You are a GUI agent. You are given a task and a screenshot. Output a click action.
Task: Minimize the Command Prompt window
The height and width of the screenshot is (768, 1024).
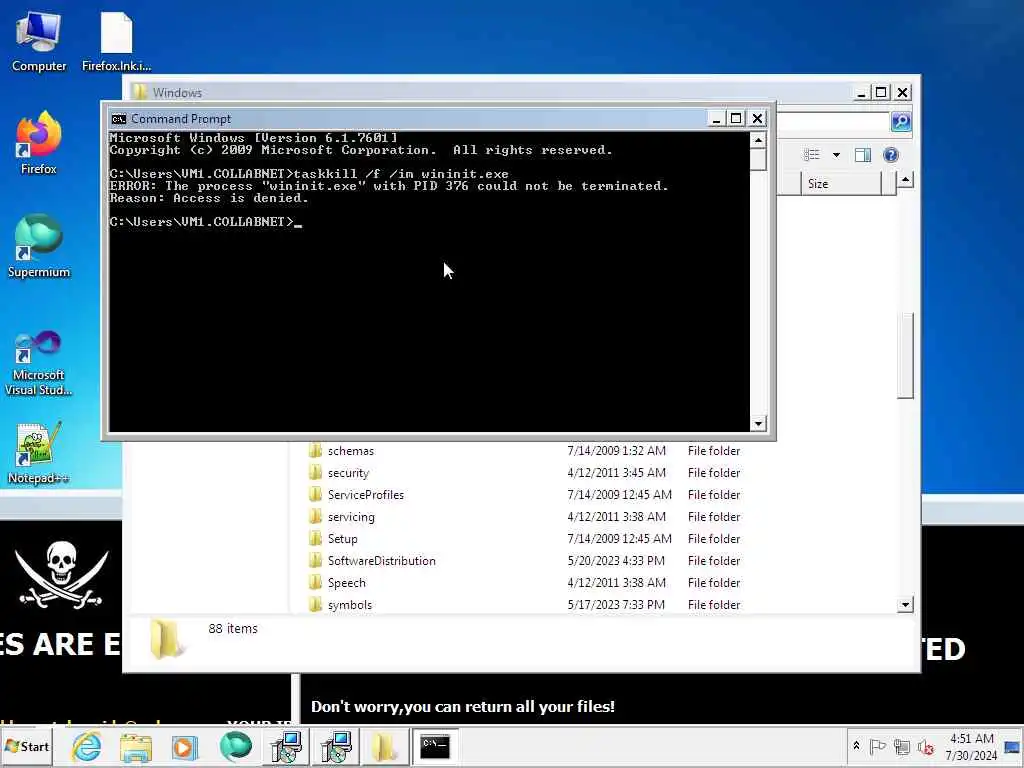(716, 119)
